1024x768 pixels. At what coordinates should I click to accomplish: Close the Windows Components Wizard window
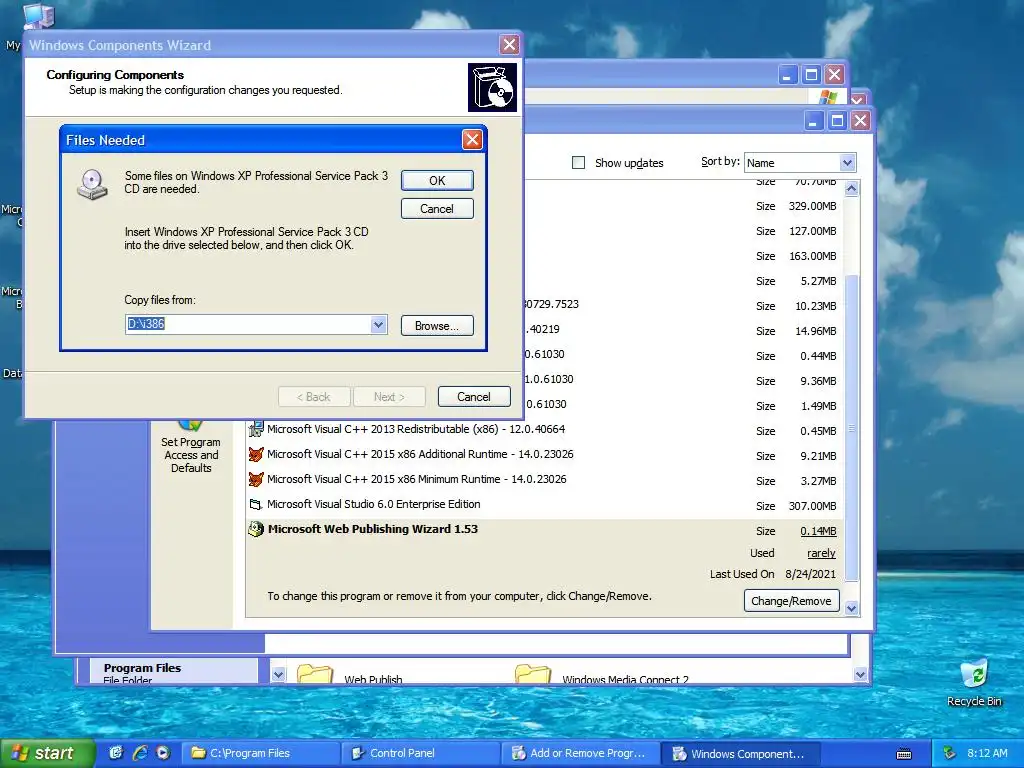click(509, 45)
